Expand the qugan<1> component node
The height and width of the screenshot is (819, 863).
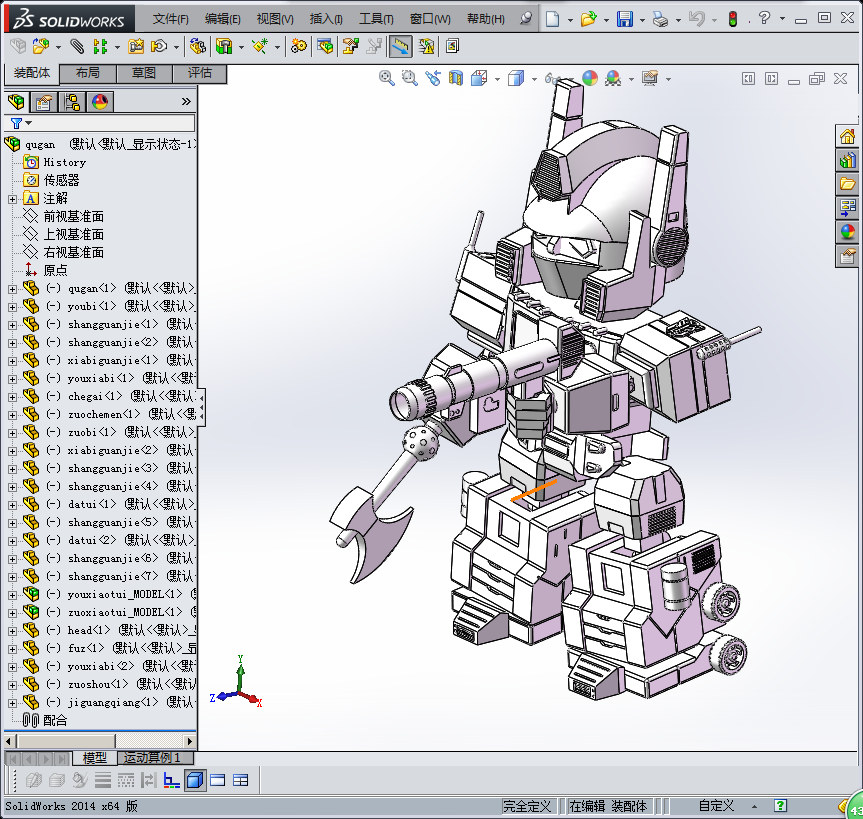12,288
